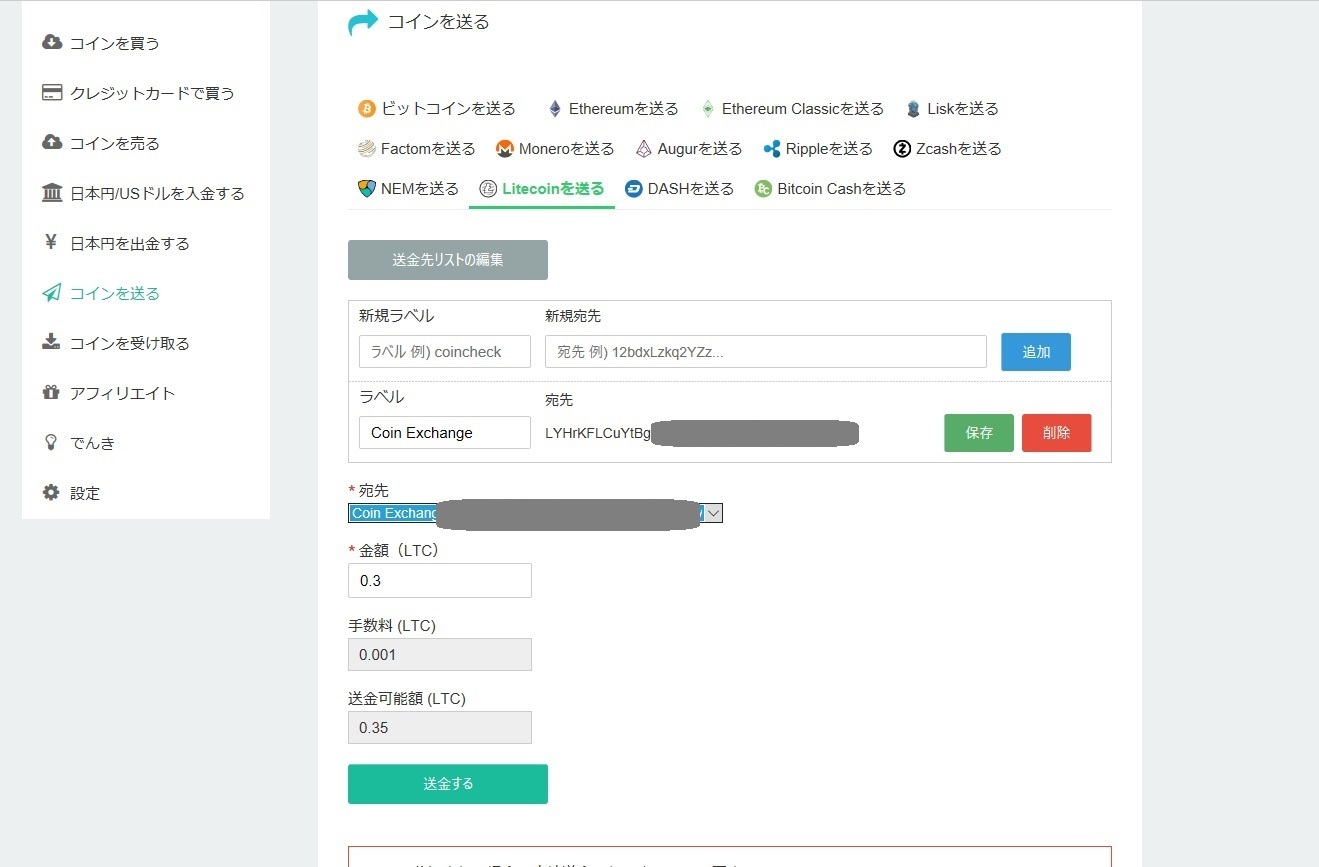Click the gear icon beside 設定

click(51, 492)
